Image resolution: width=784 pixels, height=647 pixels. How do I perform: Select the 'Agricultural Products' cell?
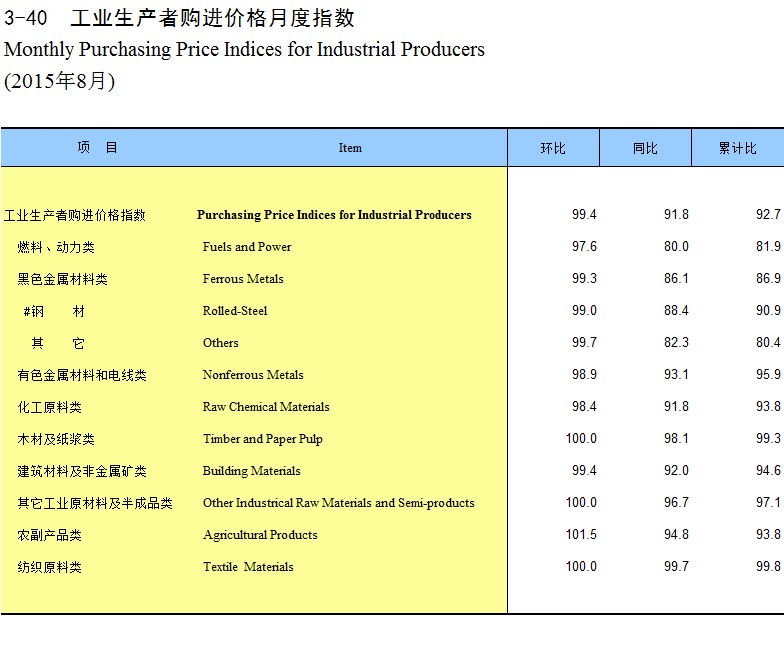[x=260, y=535]
